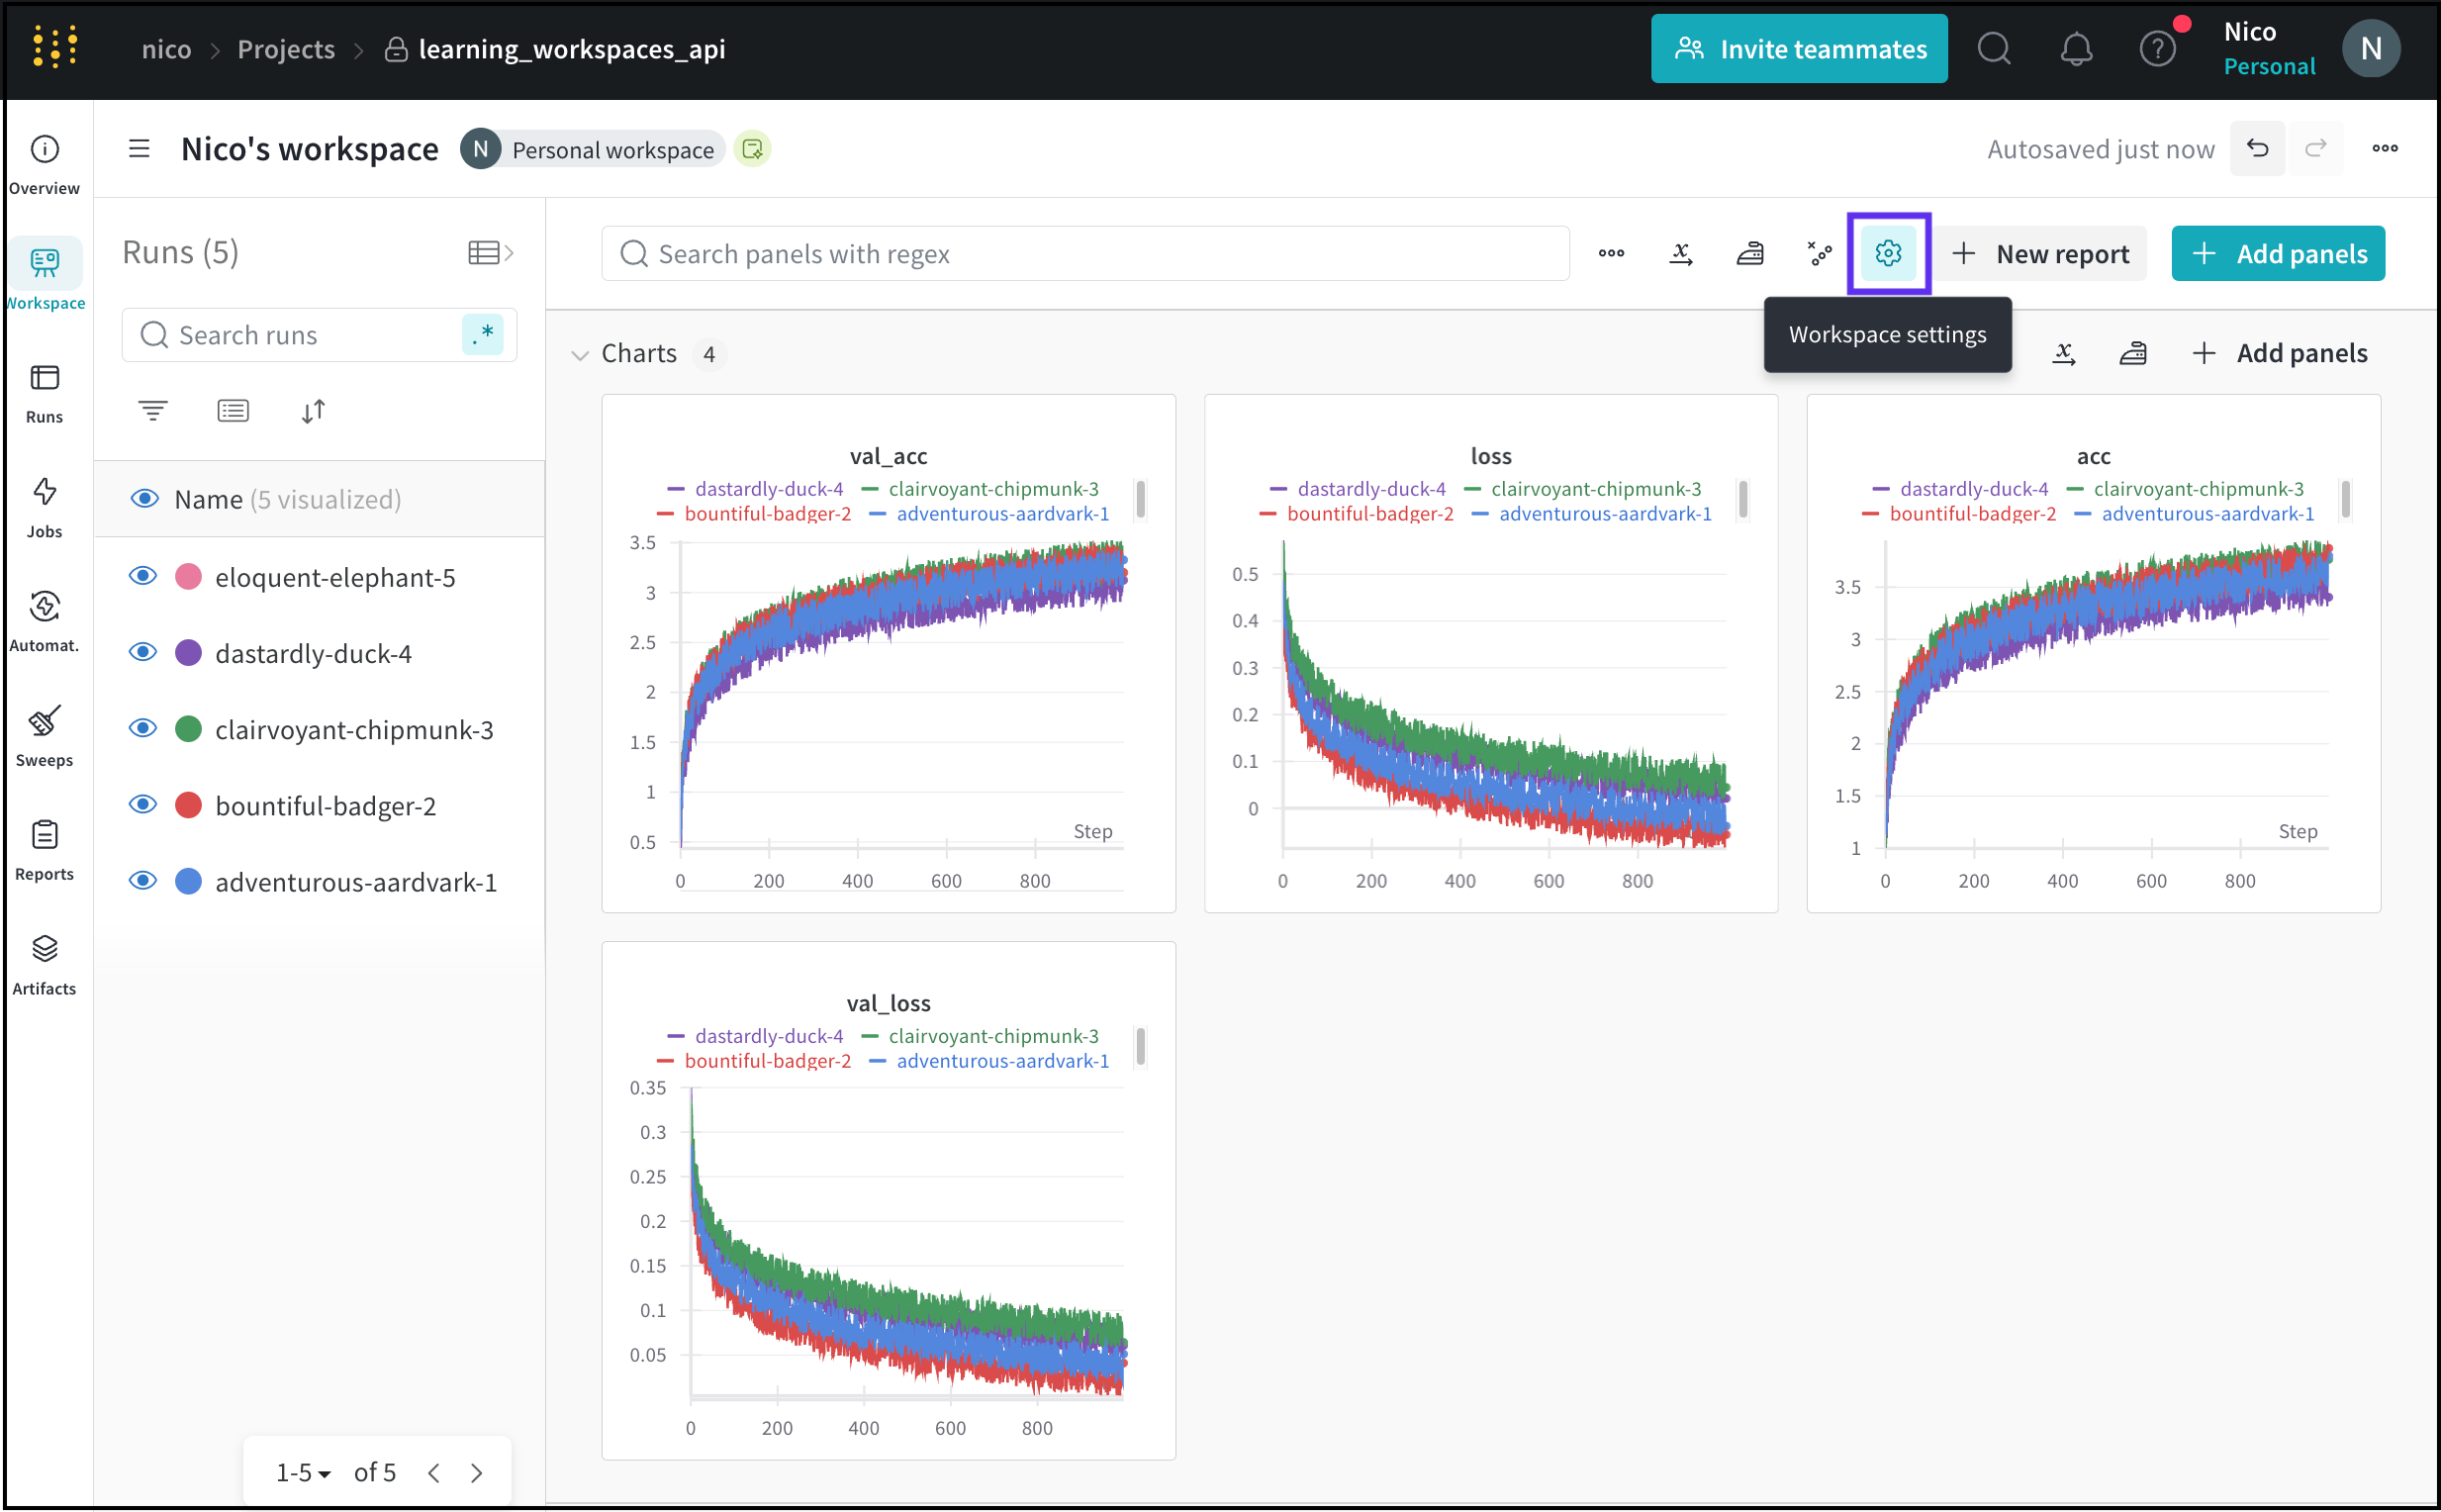Viewport: 2441px width, 1512px height.
Task: Toggle the regex search button in runs
Action: point(484,334)
